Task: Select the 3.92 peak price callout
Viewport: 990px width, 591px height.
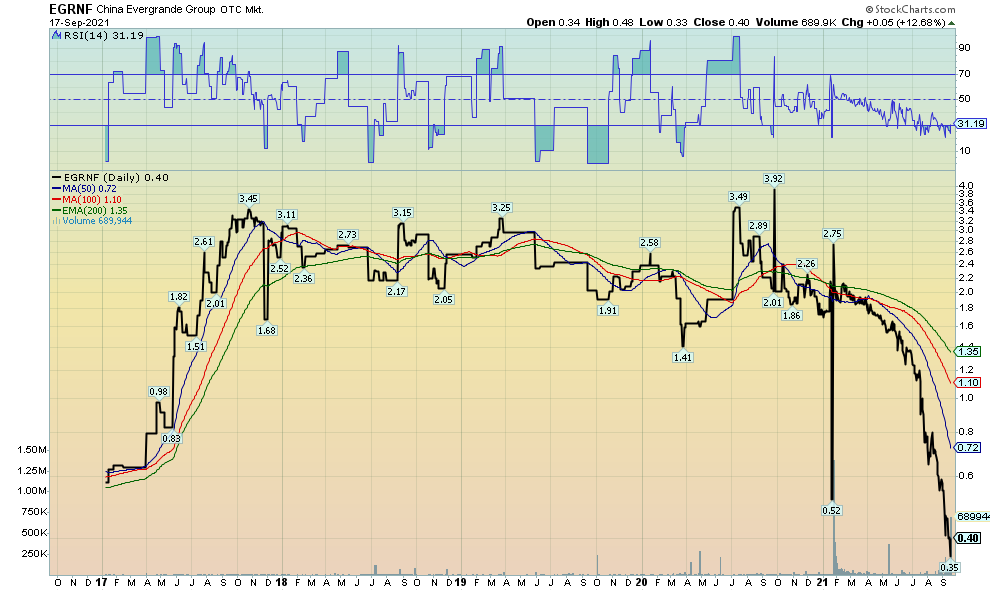Action: pos(773,178)
